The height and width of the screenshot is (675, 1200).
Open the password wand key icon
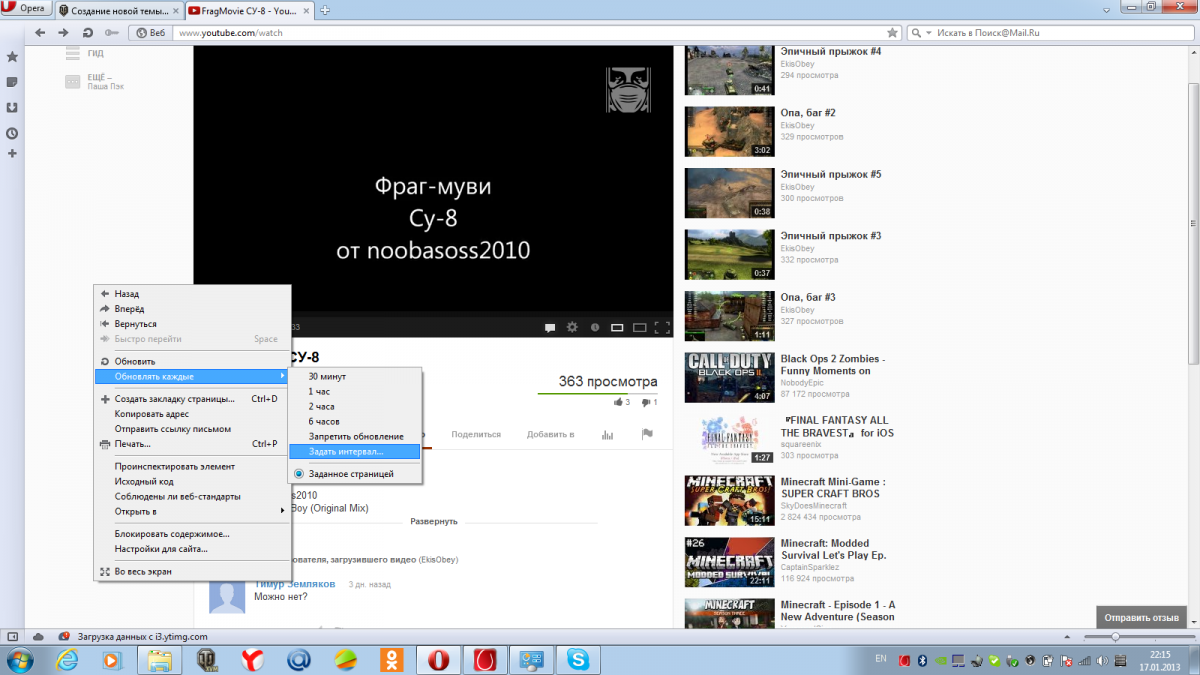(x=112, y=32)
